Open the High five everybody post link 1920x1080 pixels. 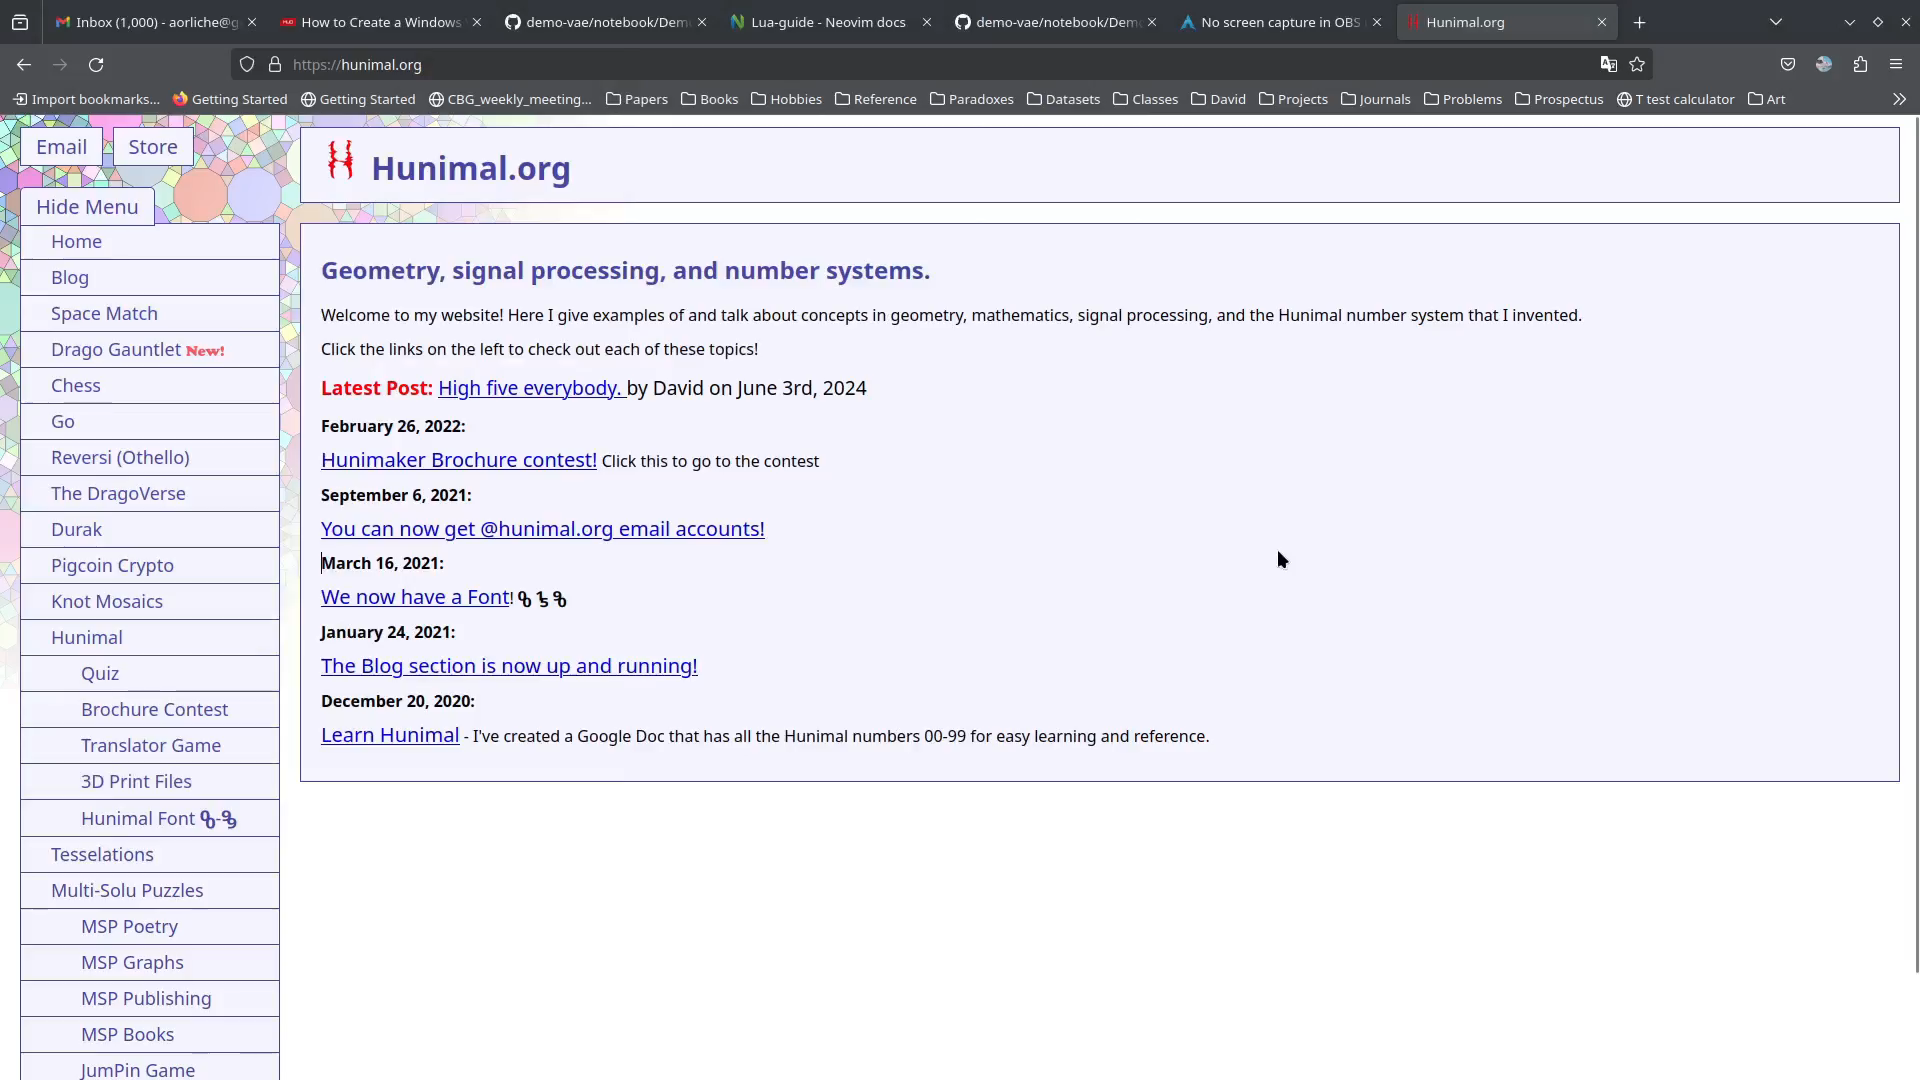coord(530,388)
